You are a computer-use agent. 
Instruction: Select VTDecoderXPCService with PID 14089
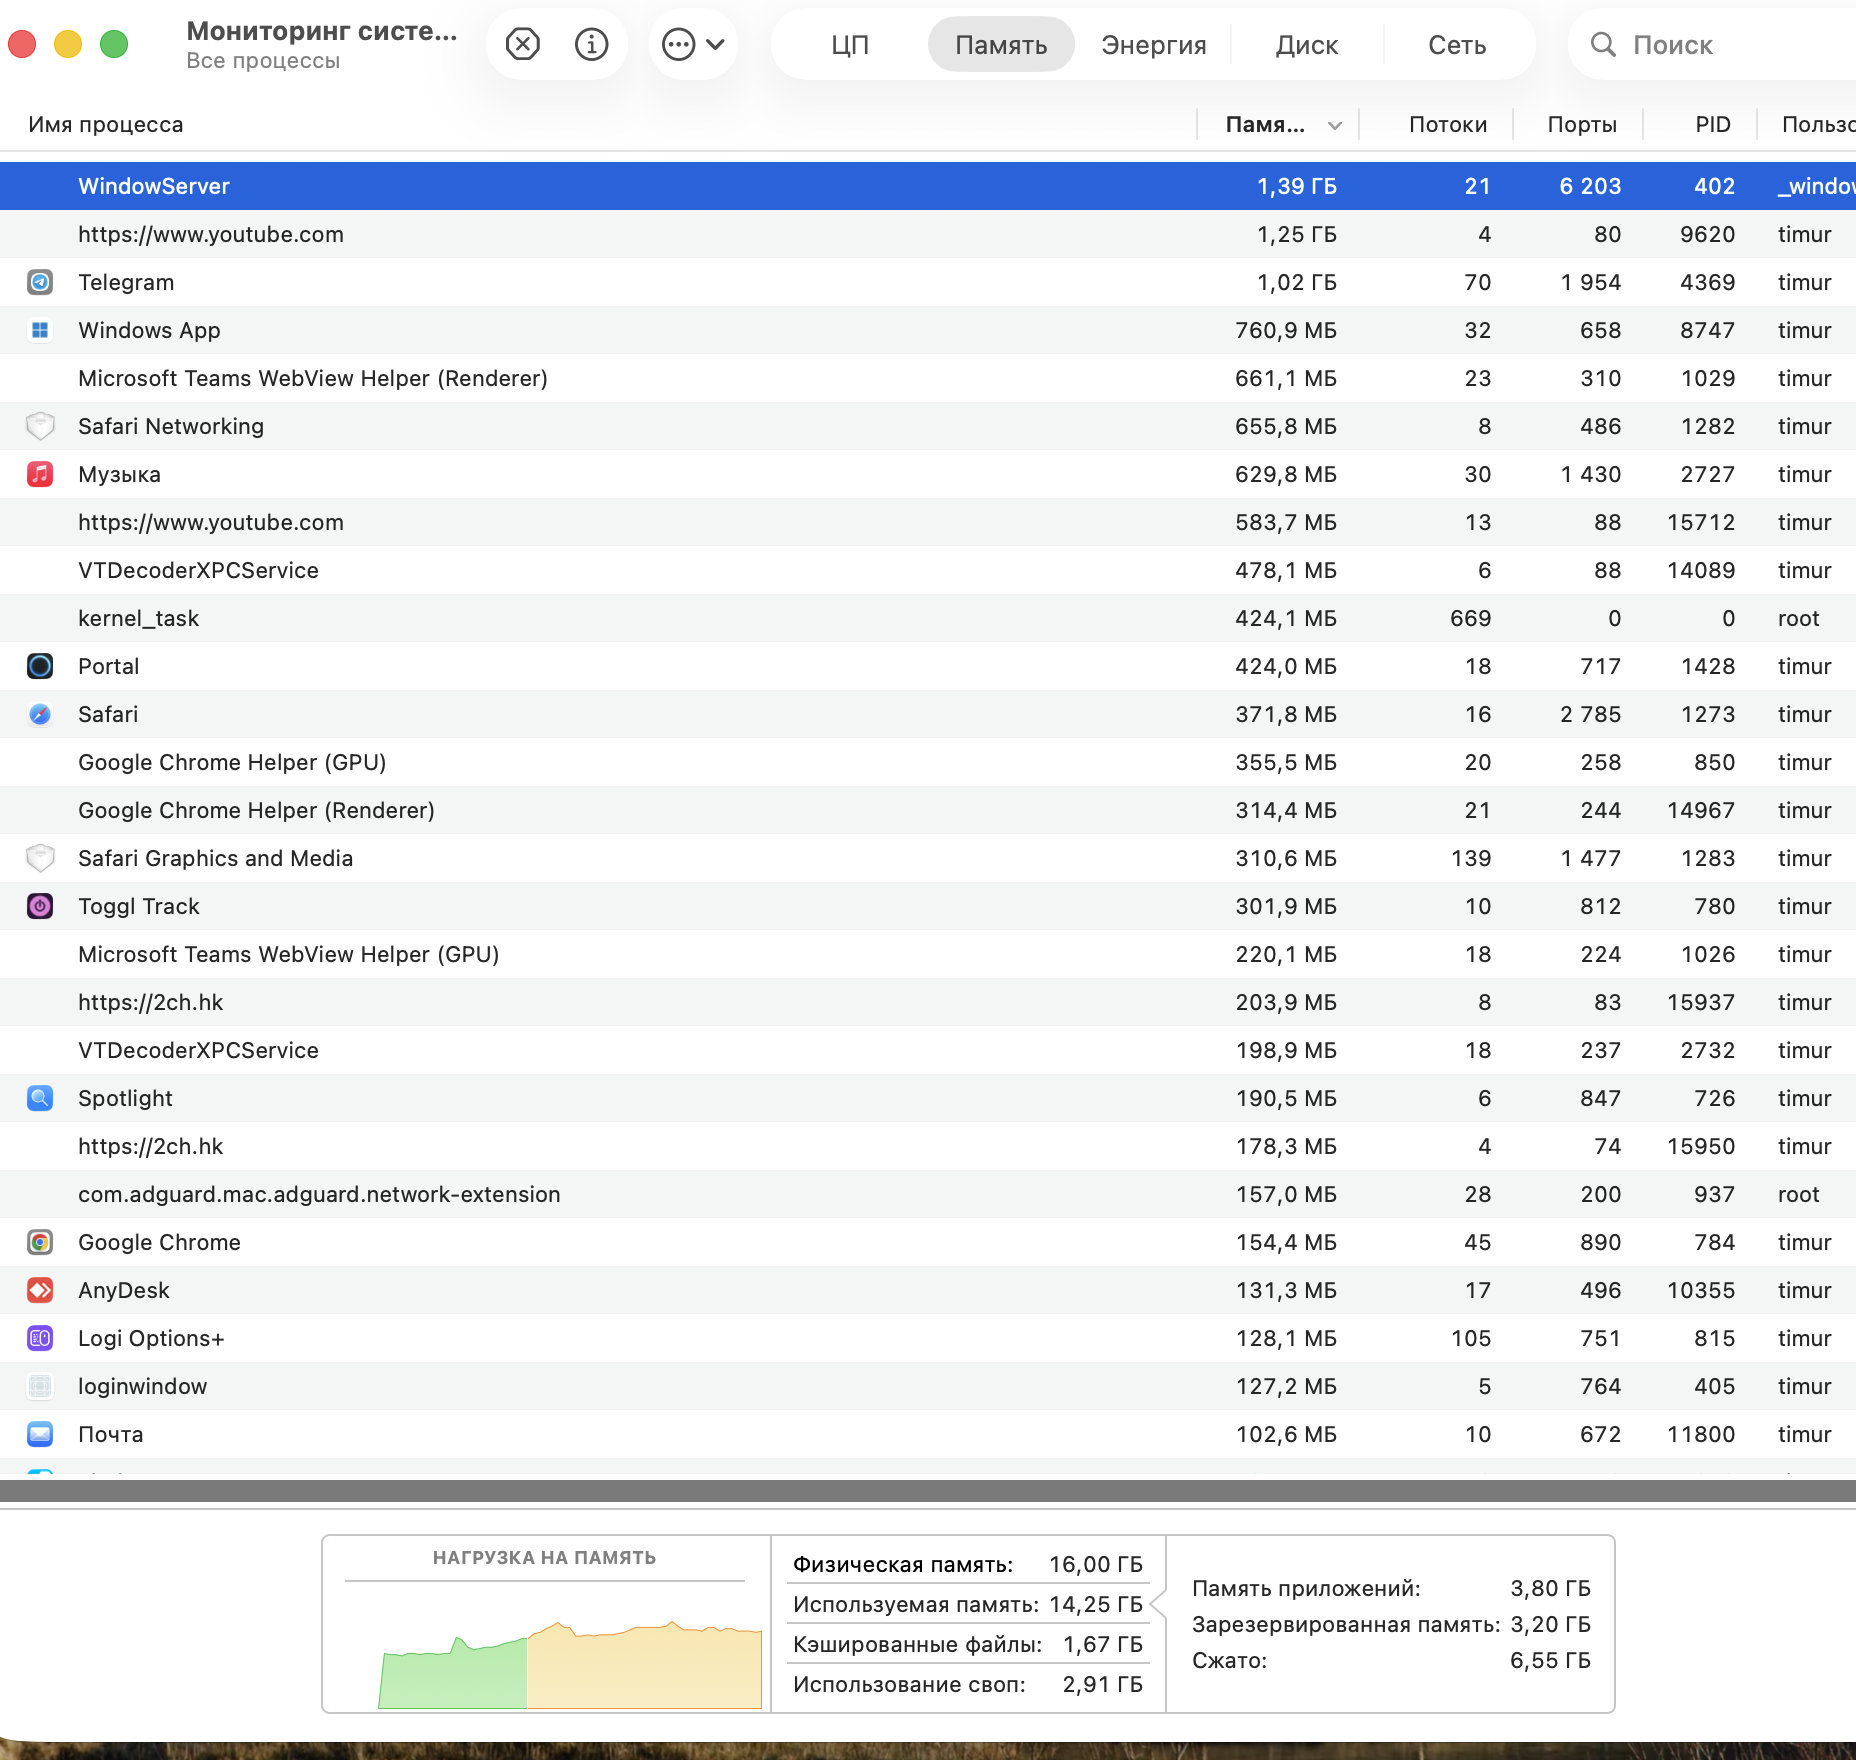pos(928,570)
